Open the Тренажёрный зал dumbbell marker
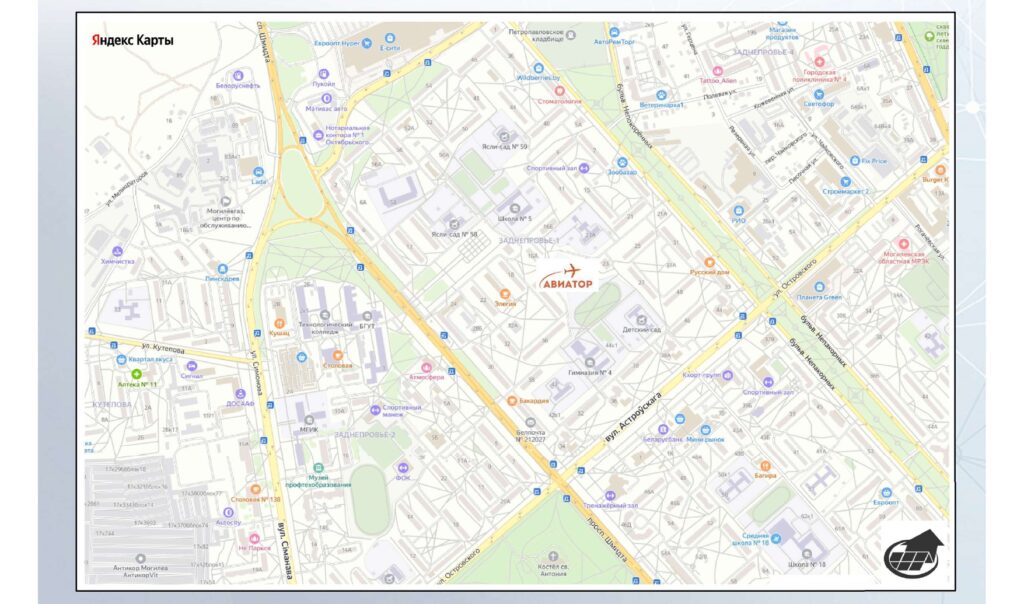 coord(610,496)
